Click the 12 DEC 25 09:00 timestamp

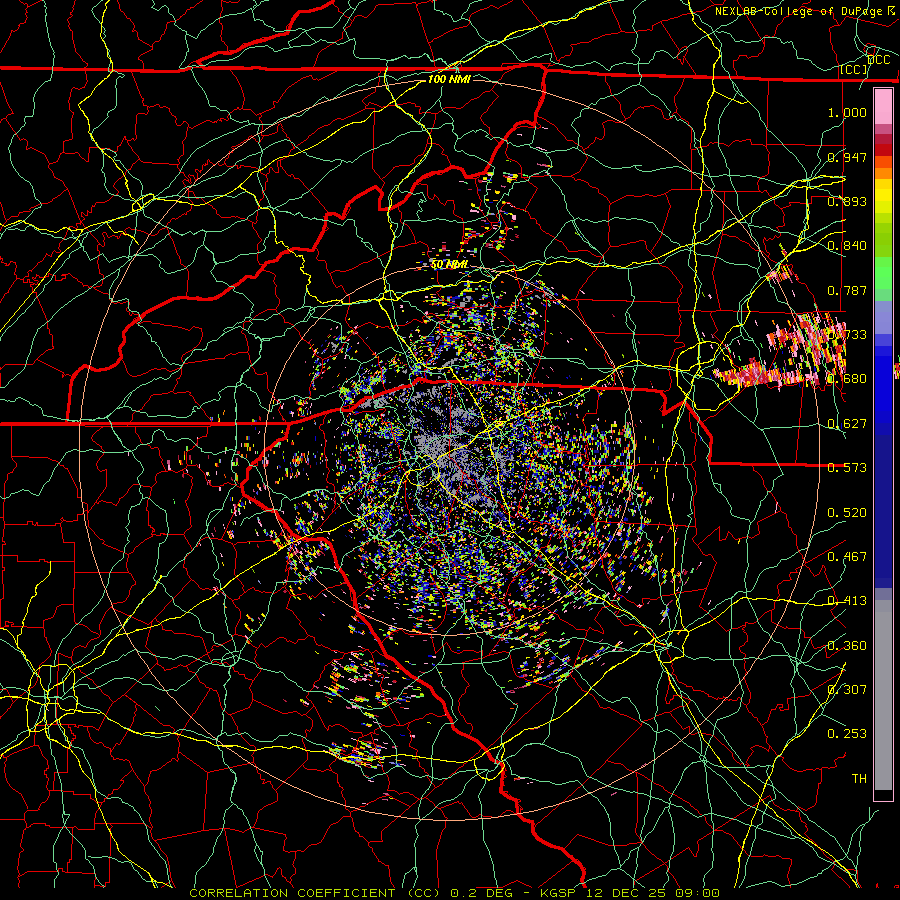click(653, 893)
